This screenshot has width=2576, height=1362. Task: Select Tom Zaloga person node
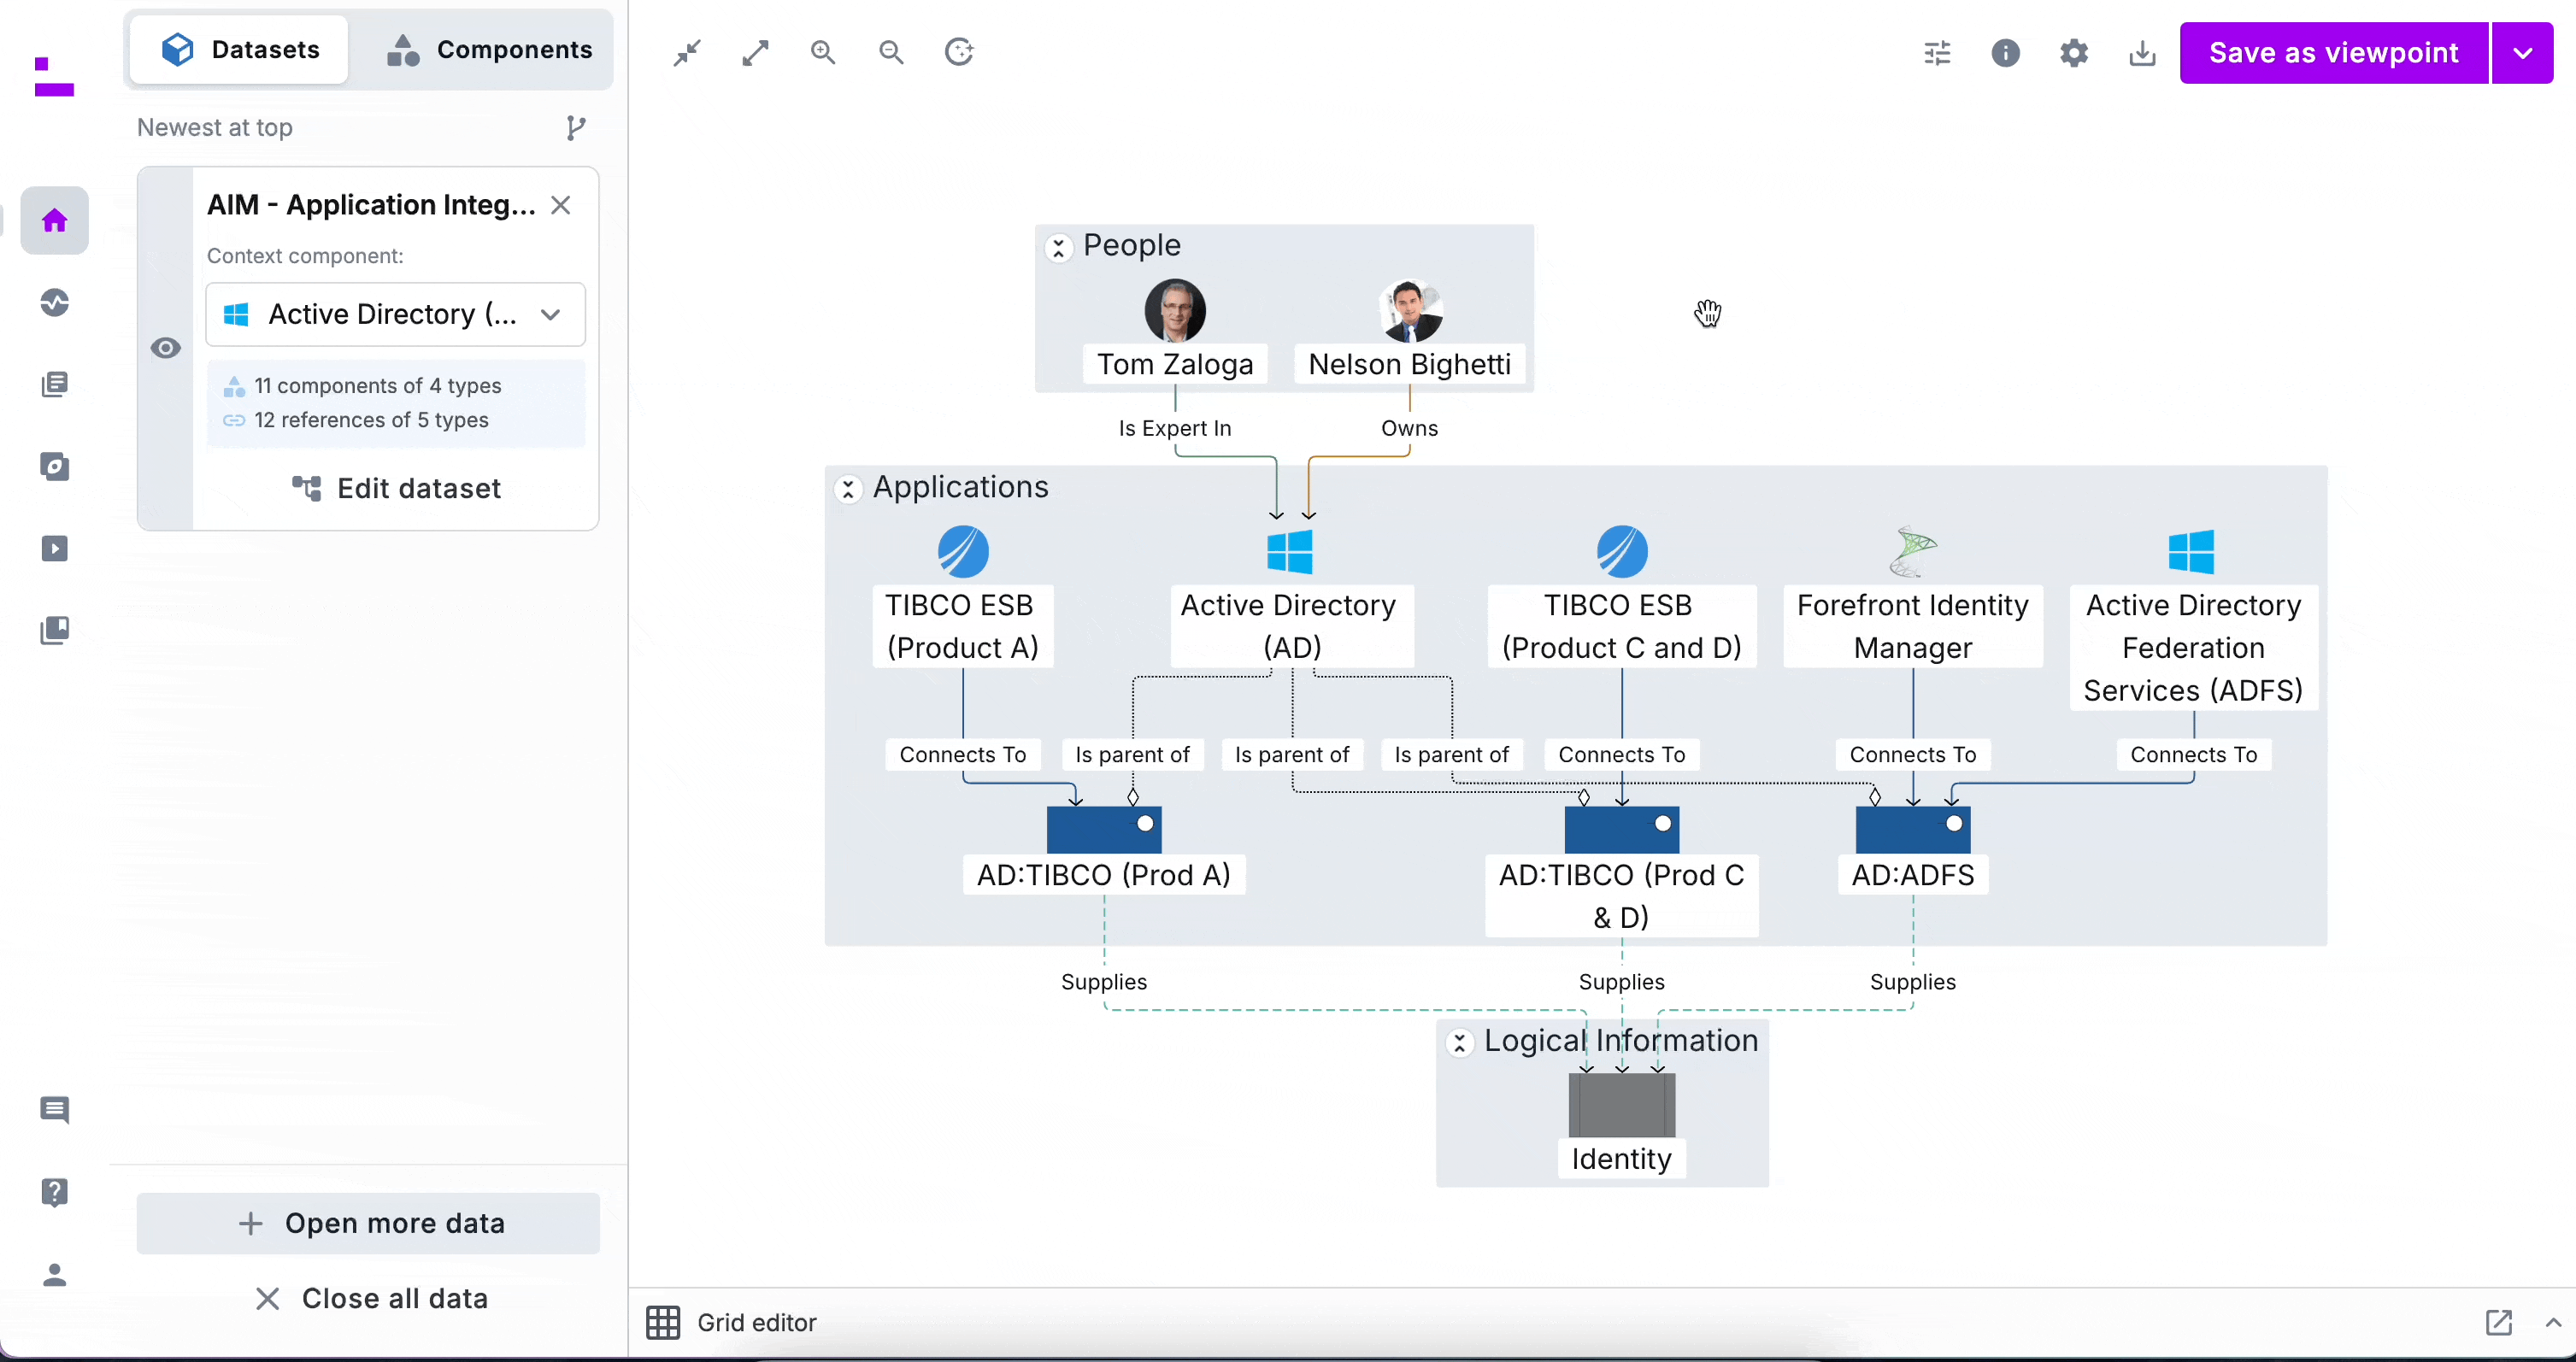pos(1175,332)
